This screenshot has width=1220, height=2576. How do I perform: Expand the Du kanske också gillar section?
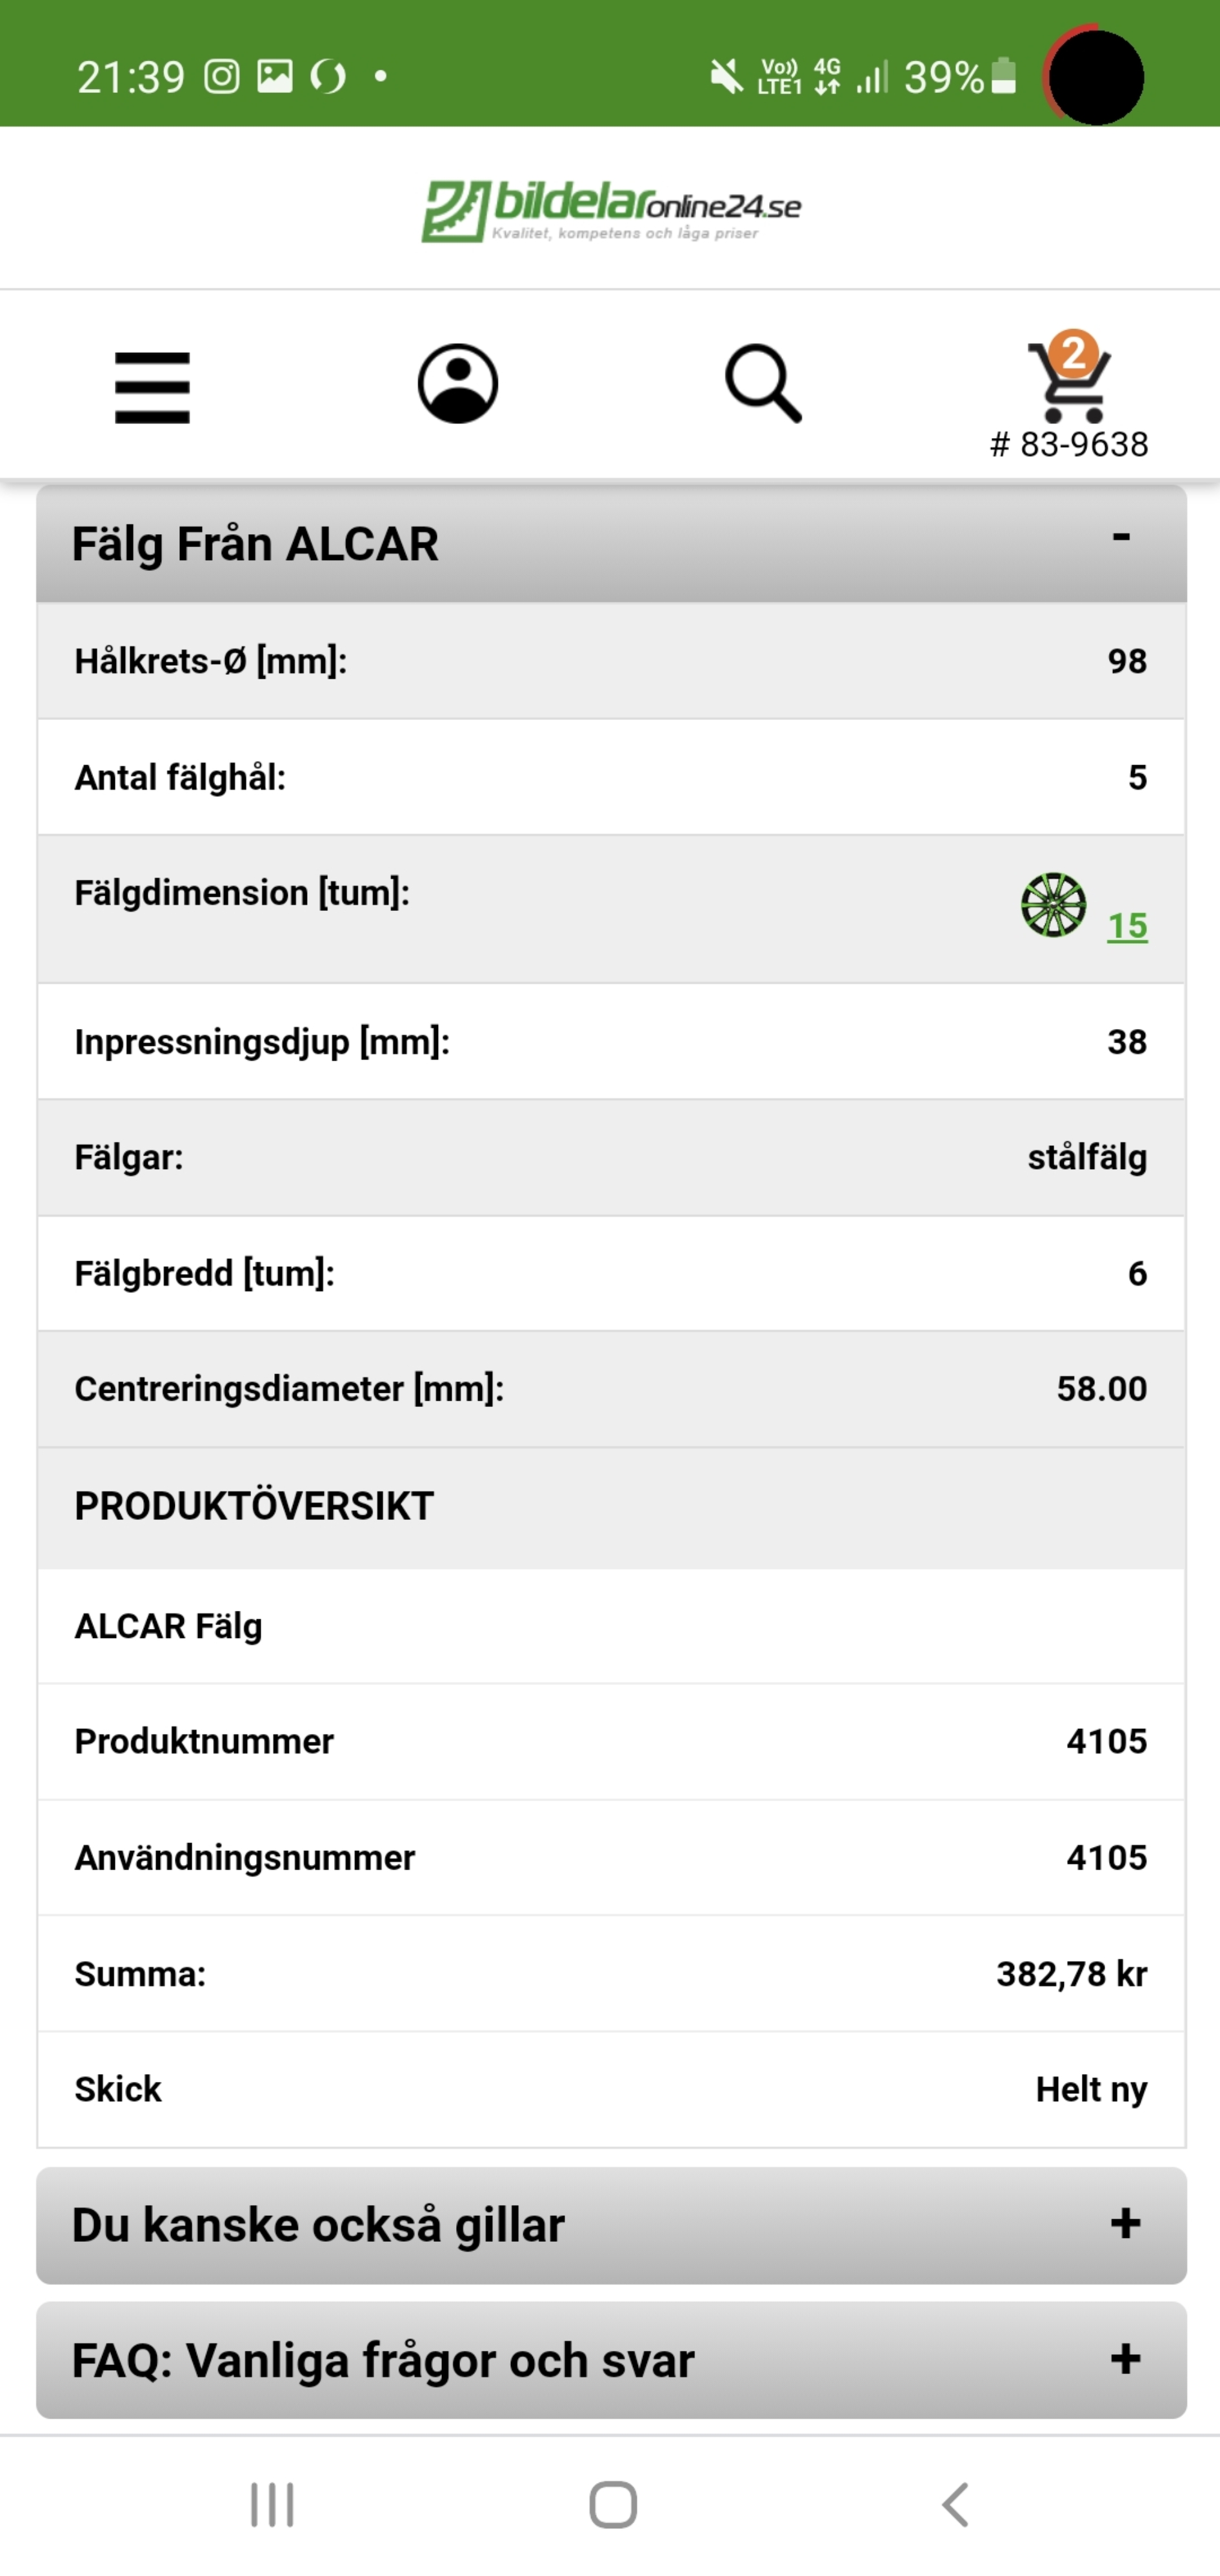click(1125, 2225)
